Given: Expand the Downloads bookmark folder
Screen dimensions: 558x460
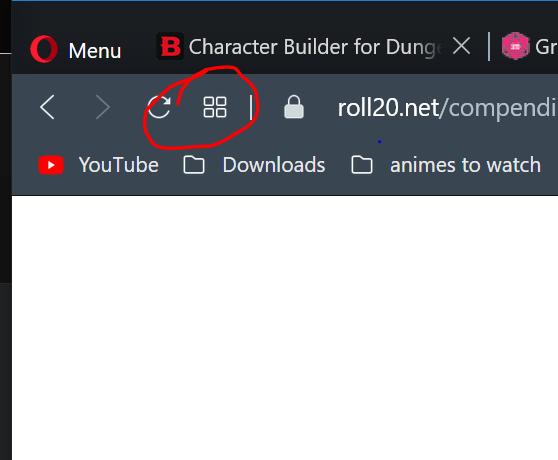Looking at the screenshot, I should coord(254,165).
